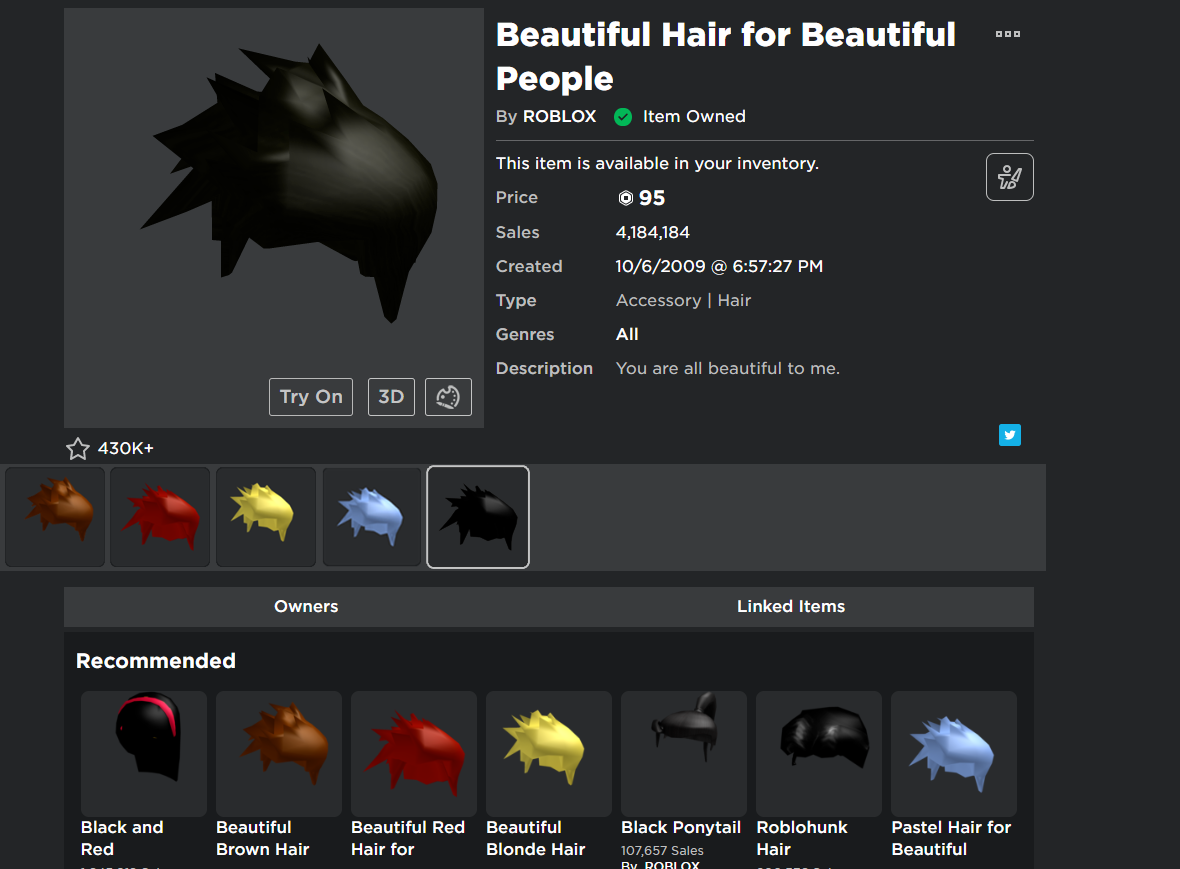Screen dimensions: 1180x869
Task: Click the green Item Owned checkmark icon
Action: coord(622,116)
